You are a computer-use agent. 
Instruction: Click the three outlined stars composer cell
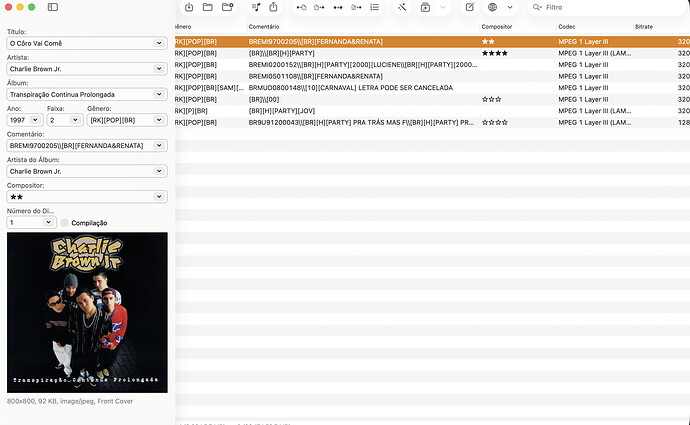click(492, 99)
